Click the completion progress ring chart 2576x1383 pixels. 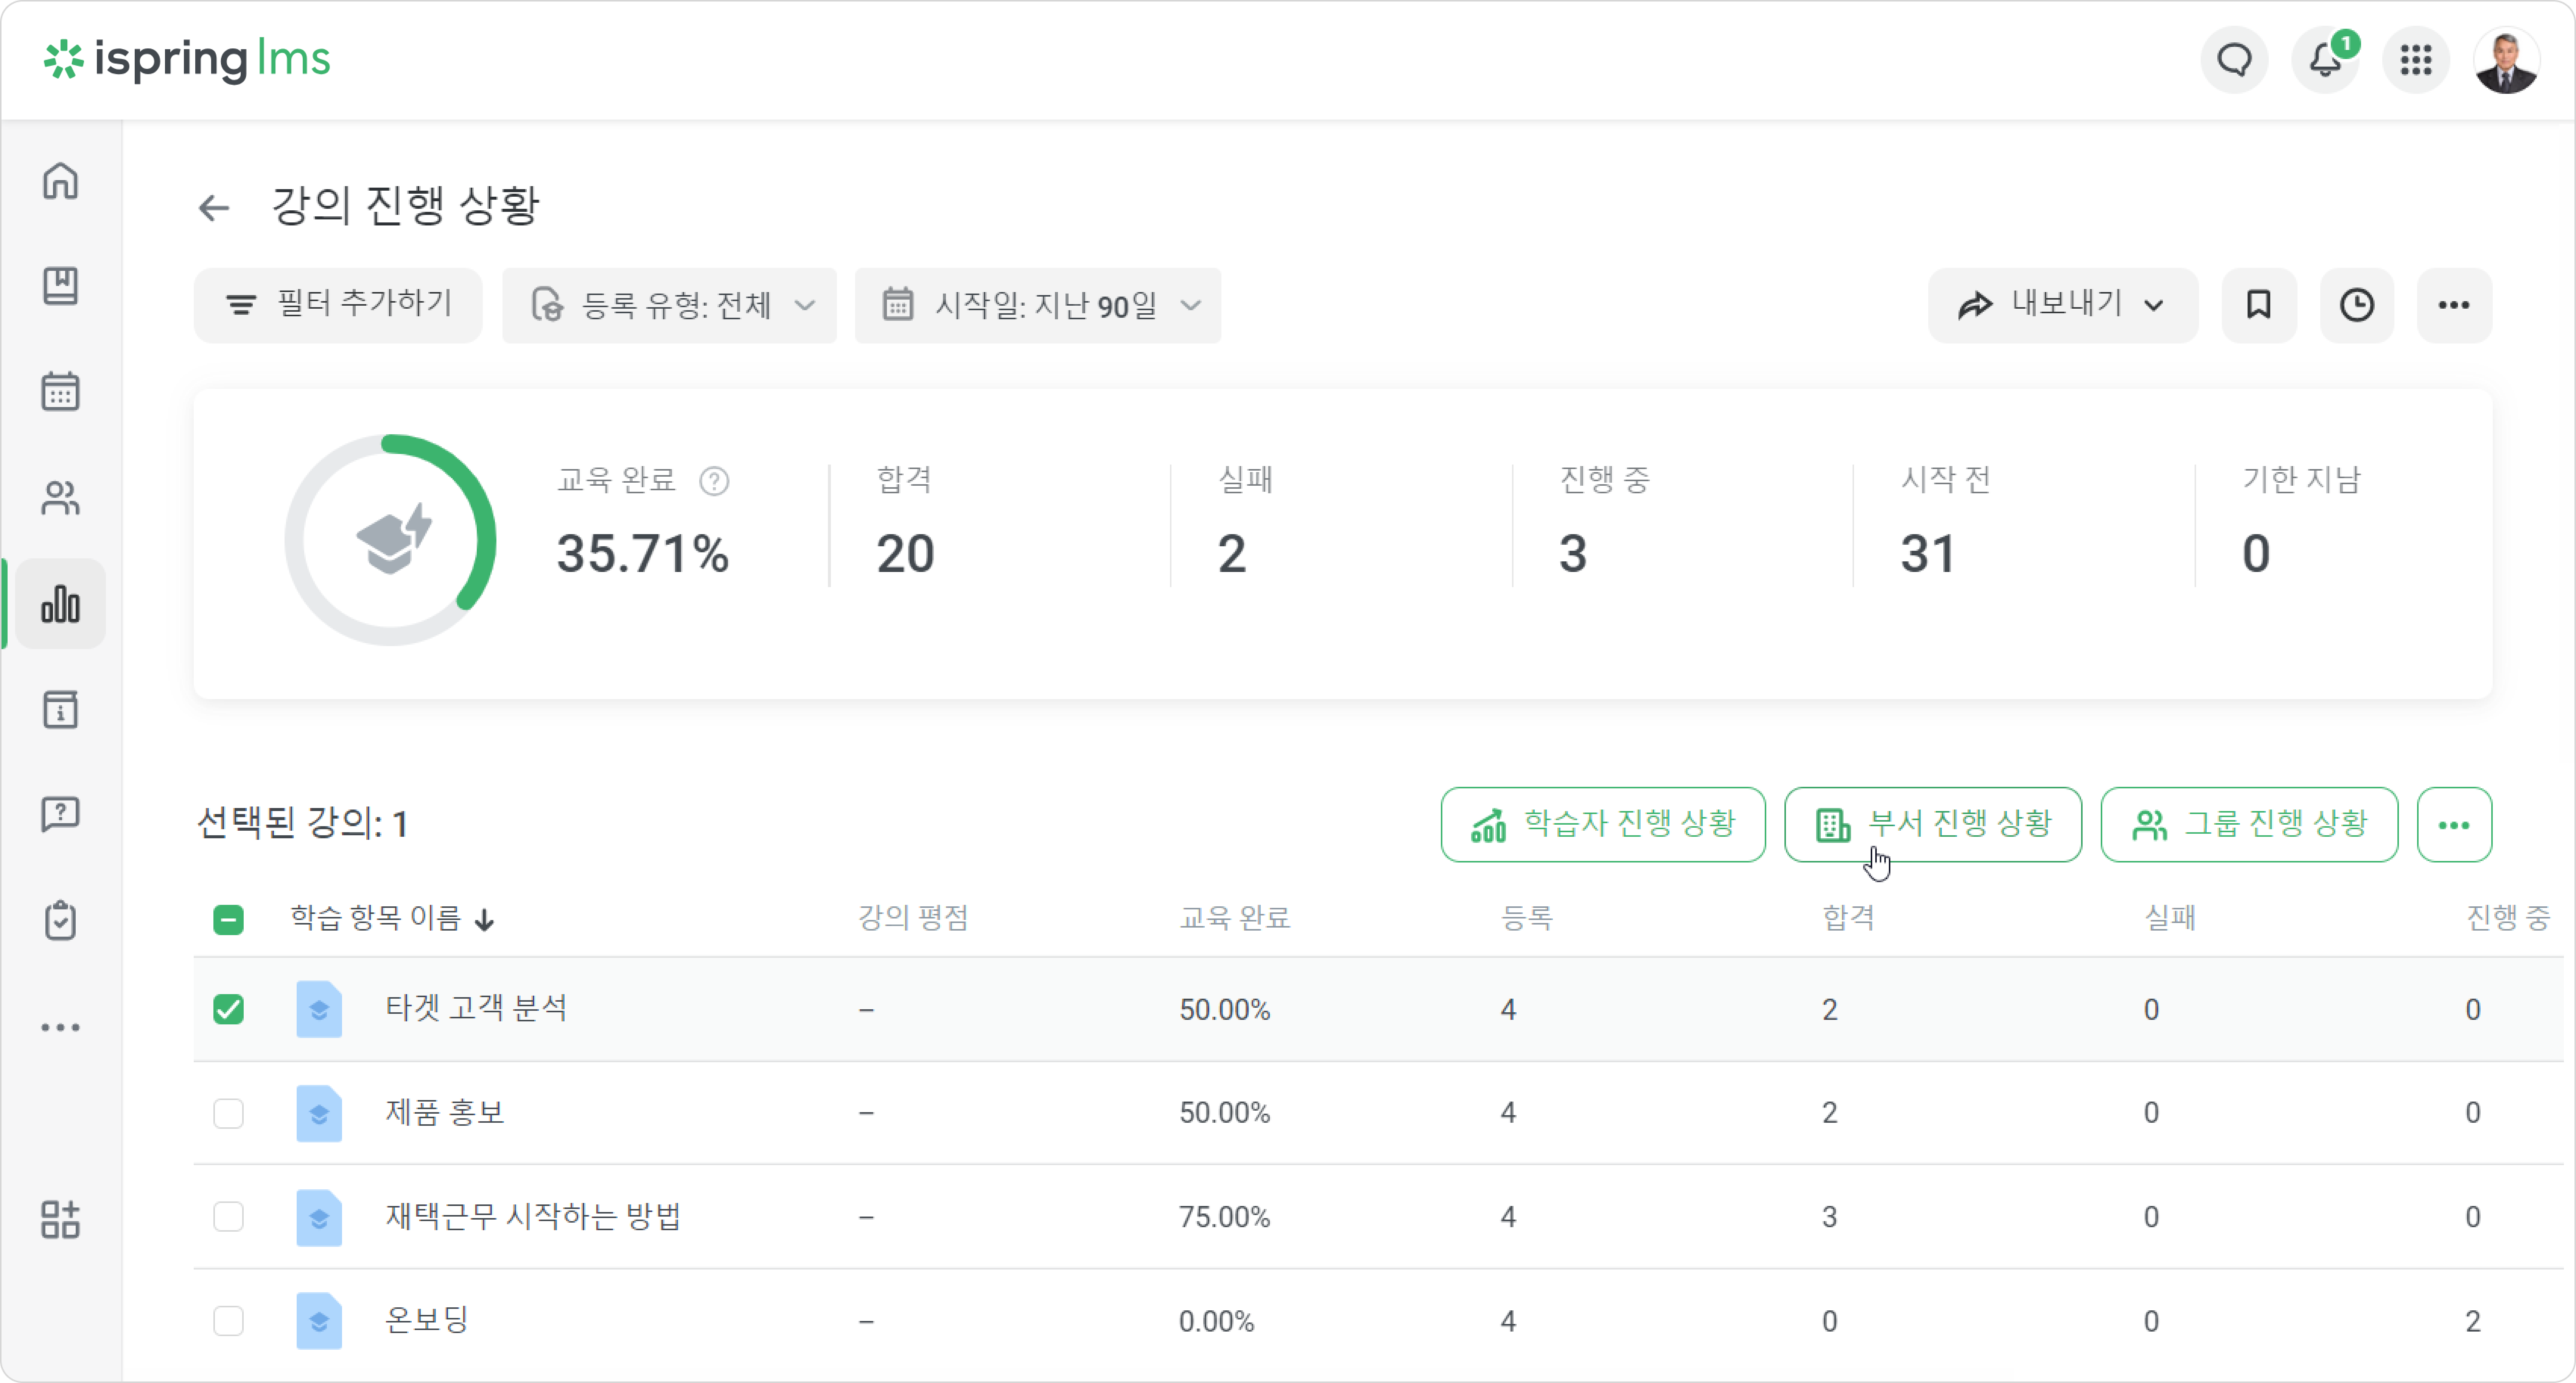click(391, 540)
